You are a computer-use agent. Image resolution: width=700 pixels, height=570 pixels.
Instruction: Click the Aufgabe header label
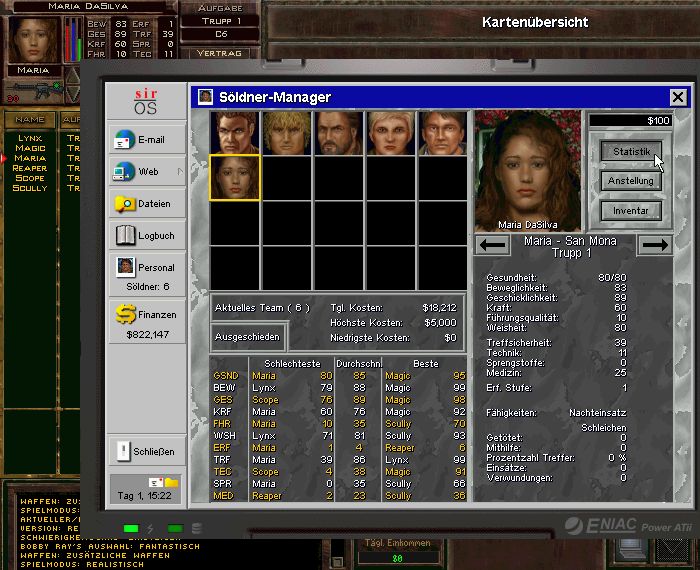(220, 8)
